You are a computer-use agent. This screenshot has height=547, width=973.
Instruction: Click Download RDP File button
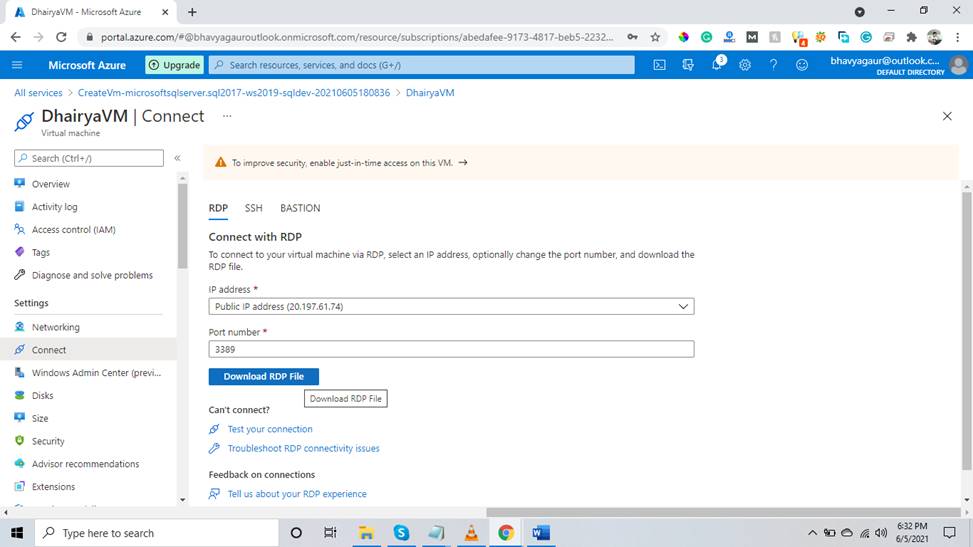coord(264,376)
